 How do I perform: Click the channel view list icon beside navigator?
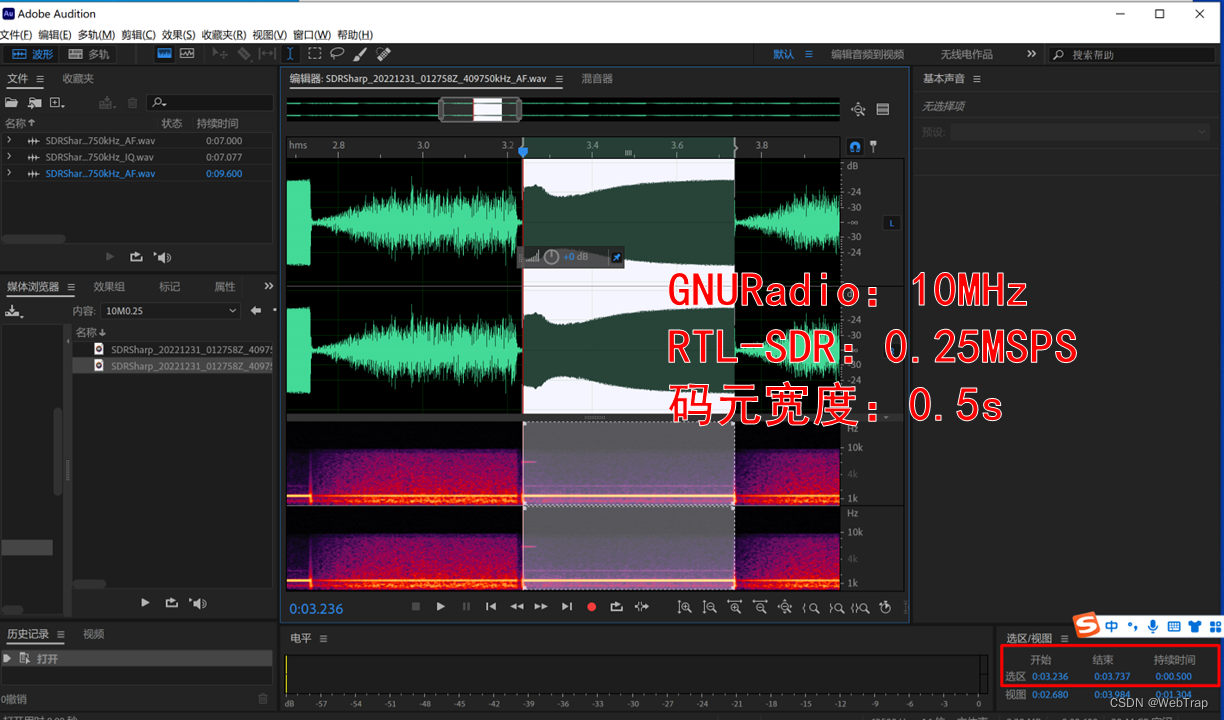pos(883,110)
